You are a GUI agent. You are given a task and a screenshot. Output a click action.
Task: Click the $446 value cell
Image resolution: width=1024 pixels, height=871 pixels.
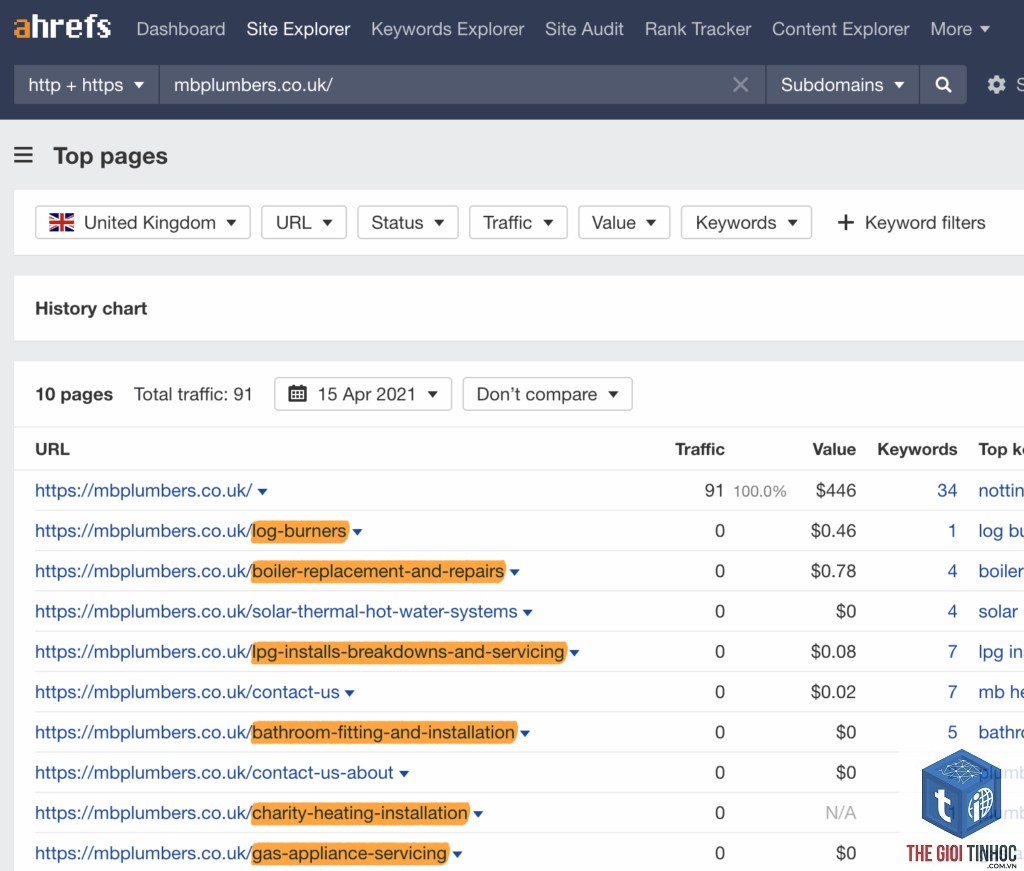click(x=835, y=490)
